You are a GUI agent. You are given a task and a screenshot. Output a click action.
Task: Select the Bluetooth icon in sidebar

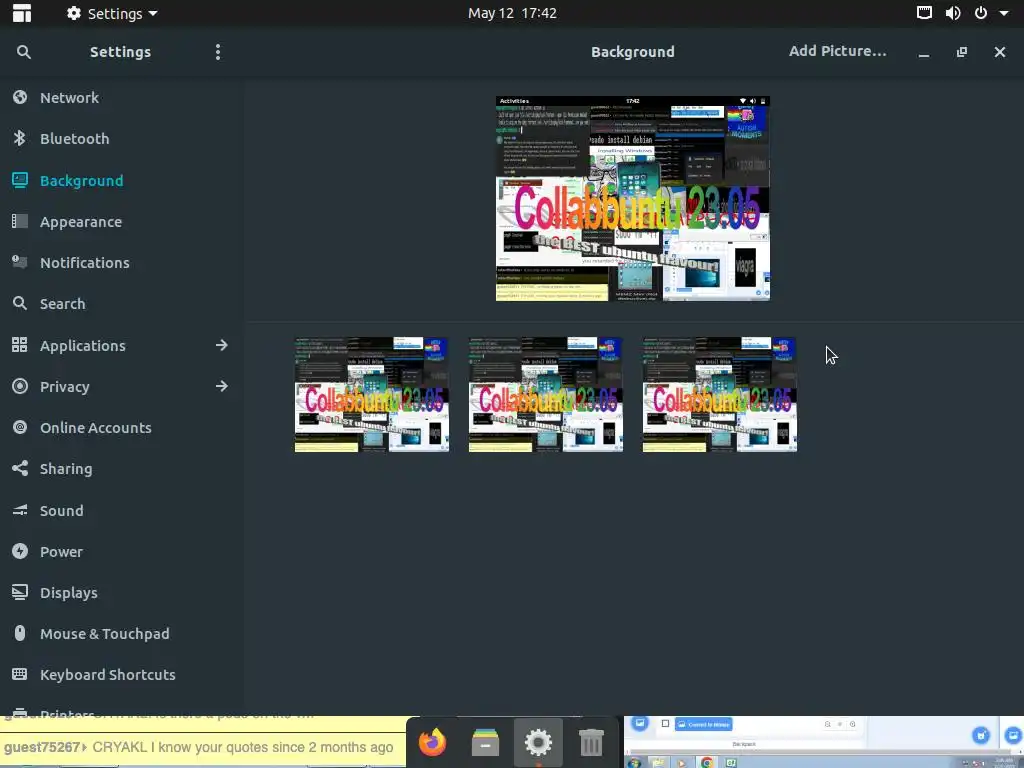tap(20, 138)
